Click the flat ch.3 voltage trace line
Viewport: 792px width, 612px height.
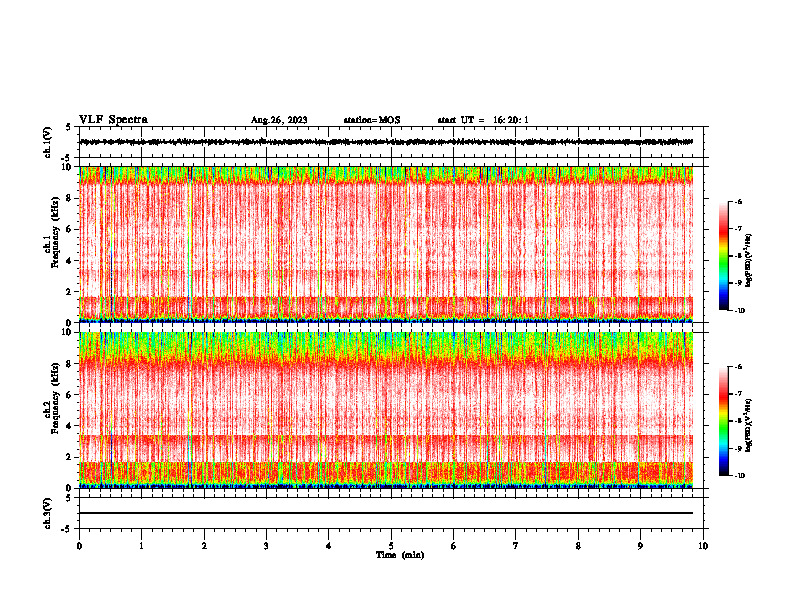386,513
